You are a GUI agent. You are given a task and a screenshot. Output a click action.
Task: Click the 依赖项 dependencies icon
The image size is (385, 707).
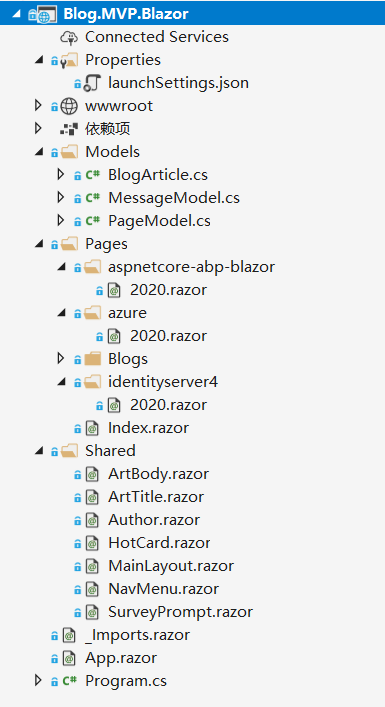pos(69,129)
